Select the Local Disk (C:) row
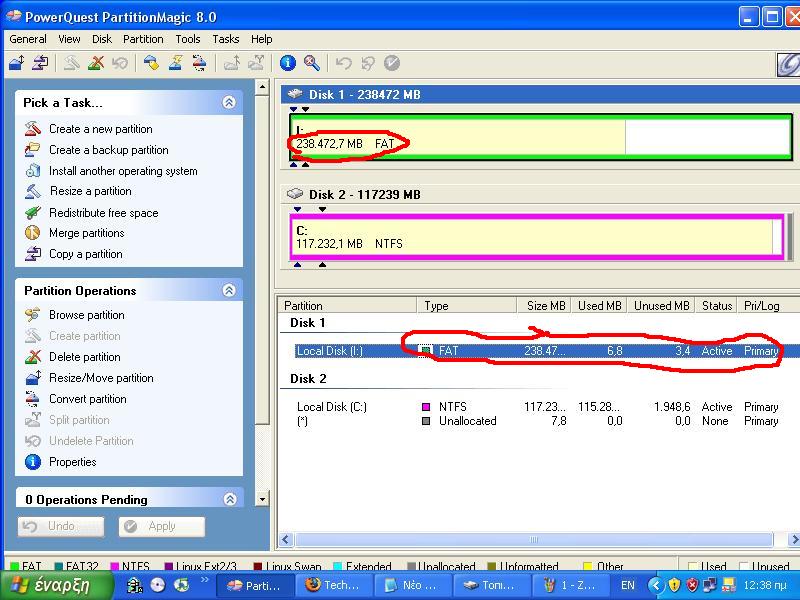800x600 pixels. pos(538,407)
